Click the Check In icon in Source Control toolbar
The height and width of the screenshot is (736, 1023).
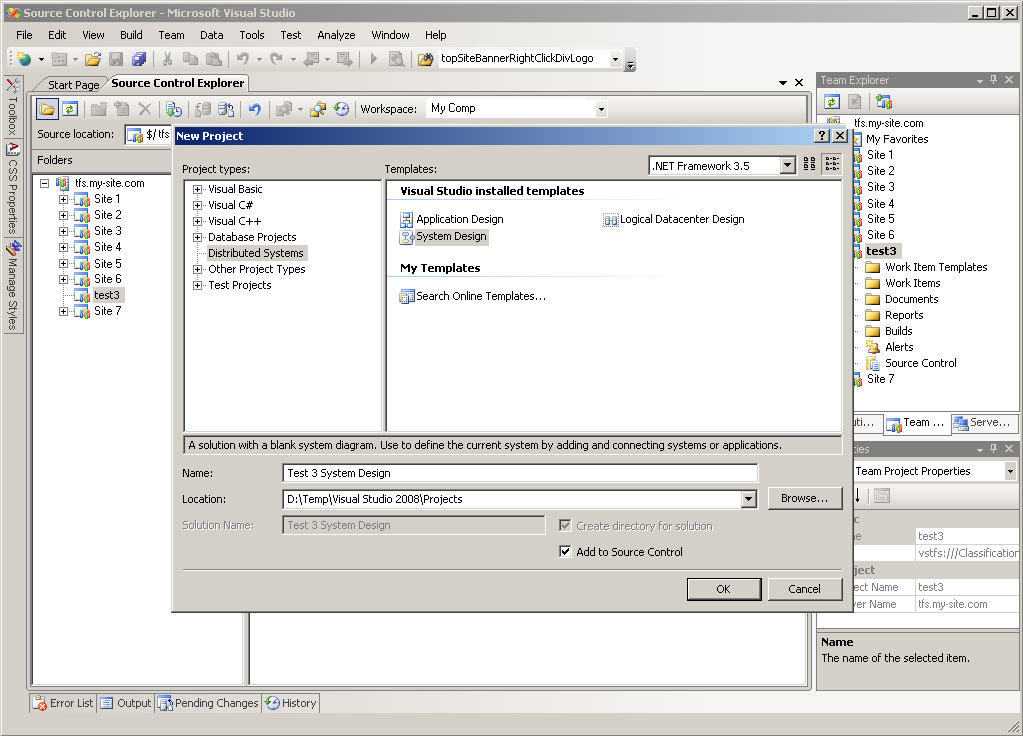click(x=226, y=109)
